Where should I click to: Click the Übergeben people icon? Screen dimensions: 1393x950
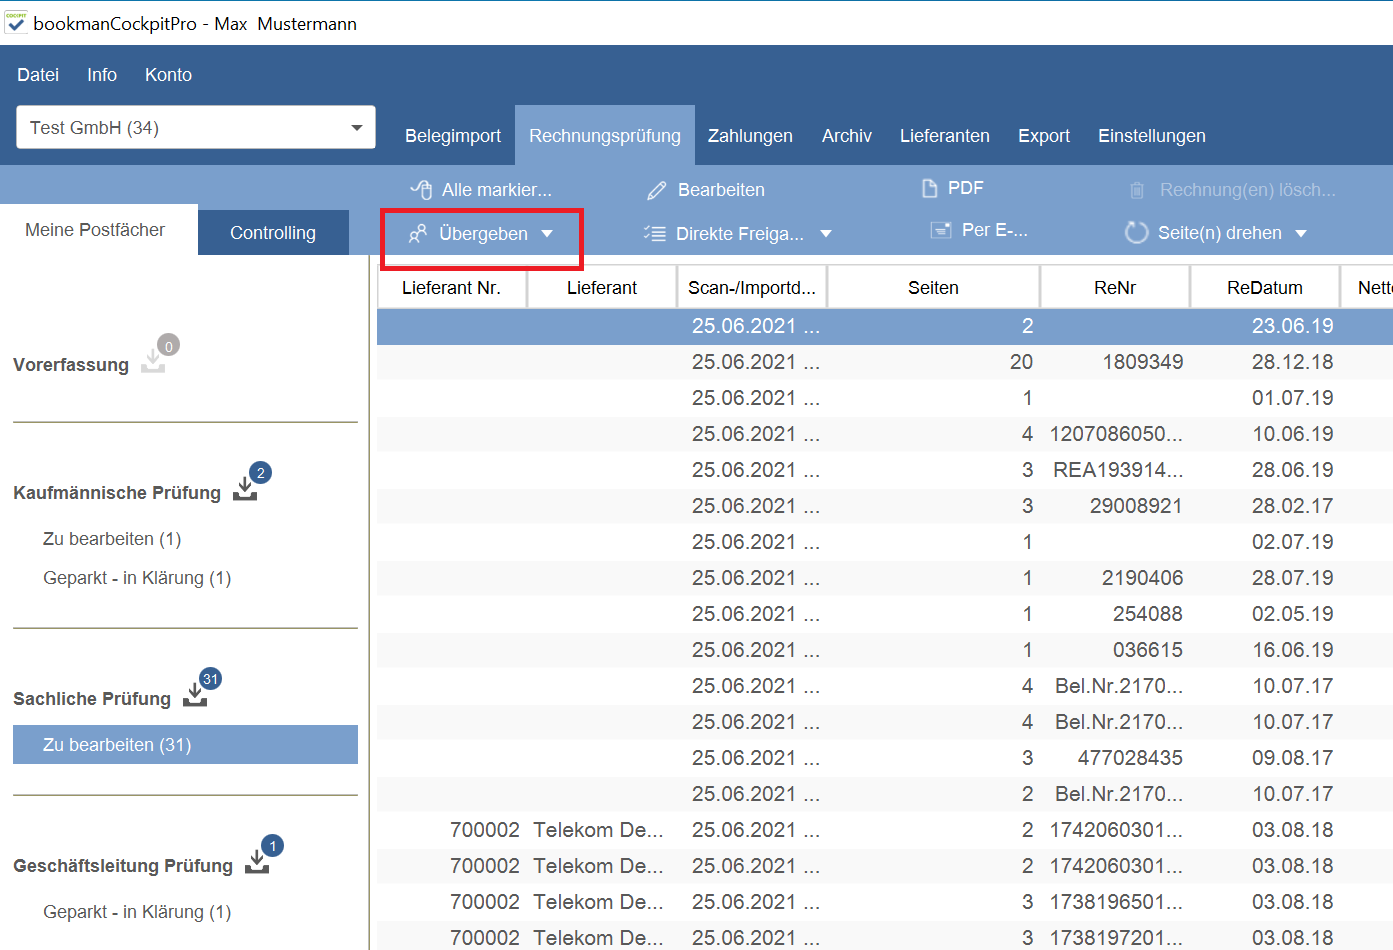tap(418, 233)
